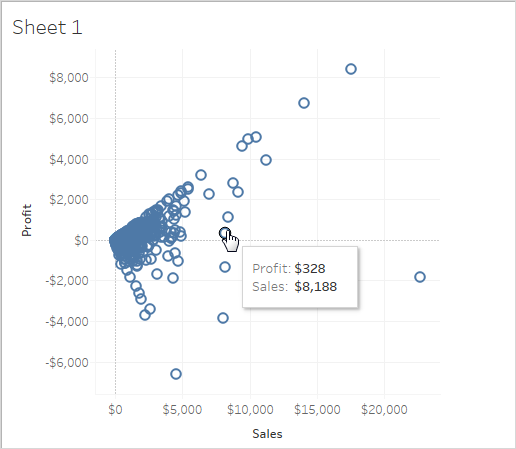
Task: Select the mark at $8,000 sales, -$3,800 profit
Action: point(223,318)
